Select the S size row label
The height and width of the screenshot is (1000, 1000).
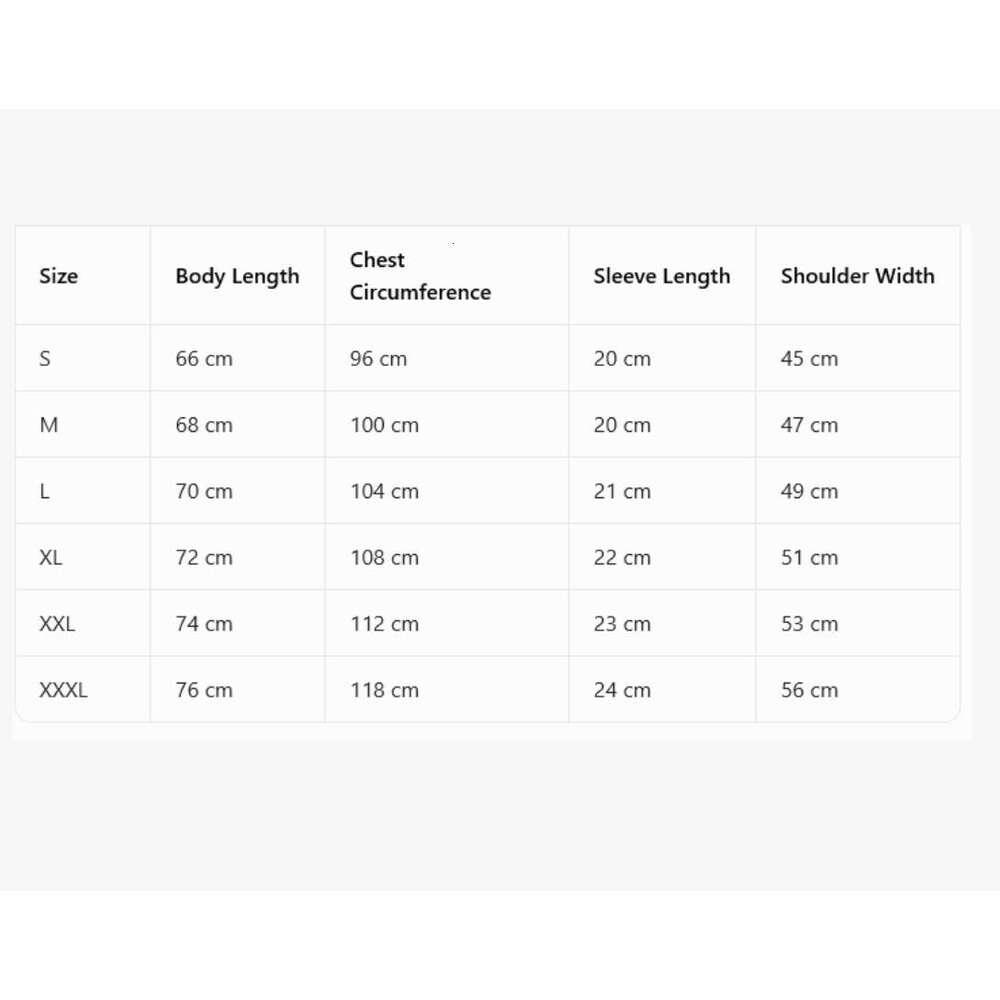45,358
